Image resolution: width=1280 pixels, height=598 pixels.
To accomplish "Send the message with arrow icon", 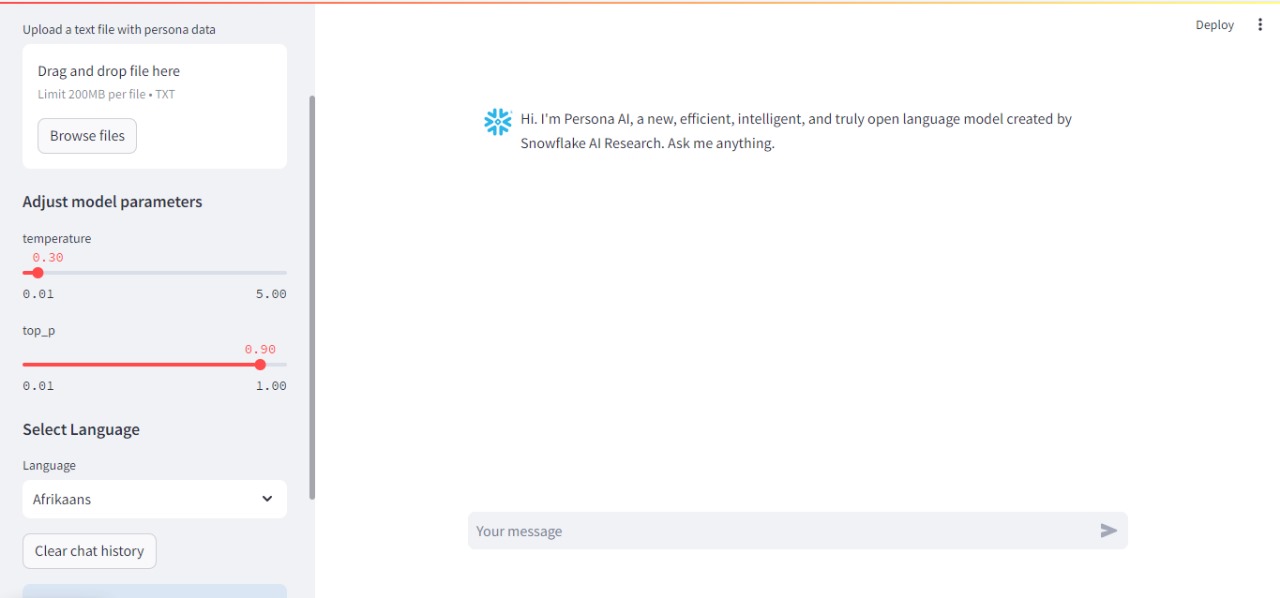I will click(x=1108, y=531).
